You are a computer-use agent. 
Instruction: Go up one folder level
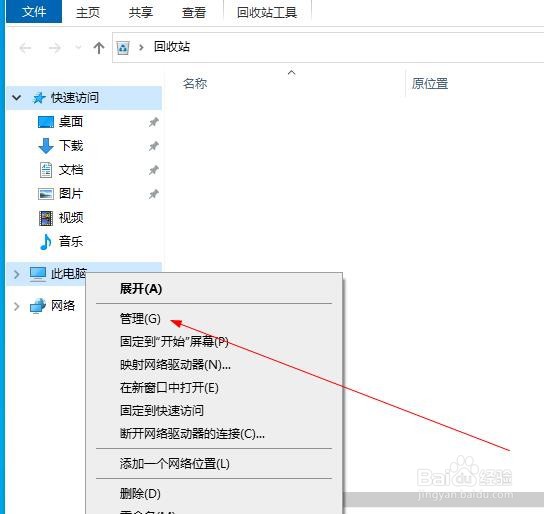click(x=99, y=48)
